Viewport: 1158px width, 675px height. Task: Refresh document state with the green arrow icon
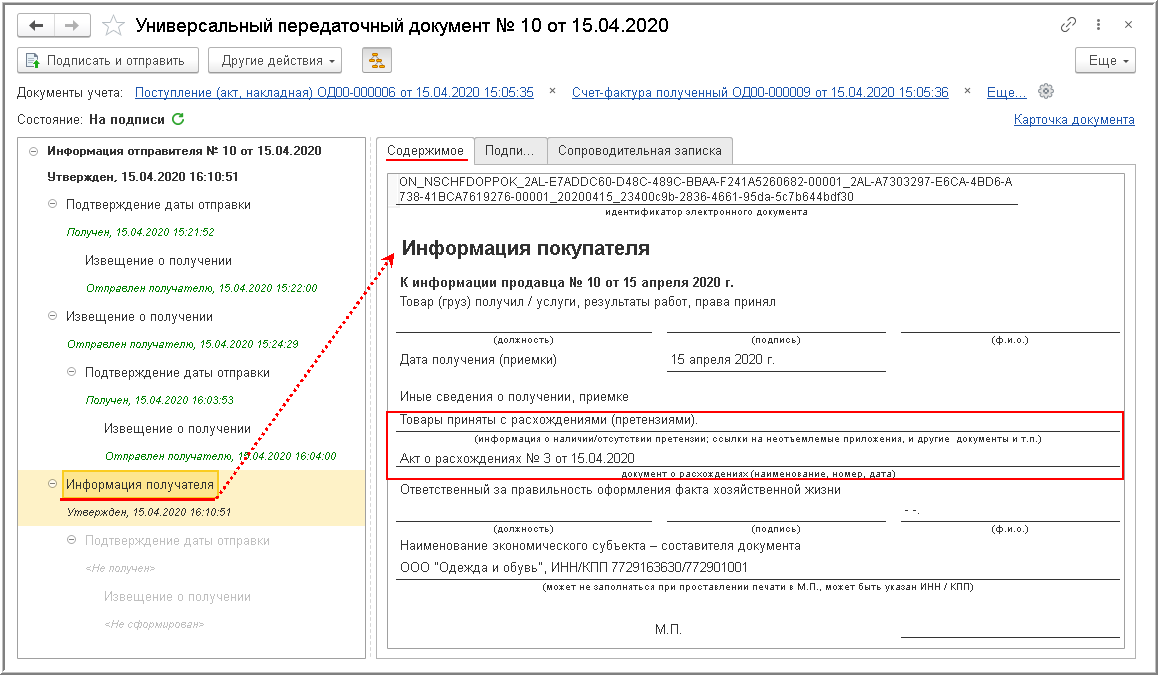click(178, 118)
